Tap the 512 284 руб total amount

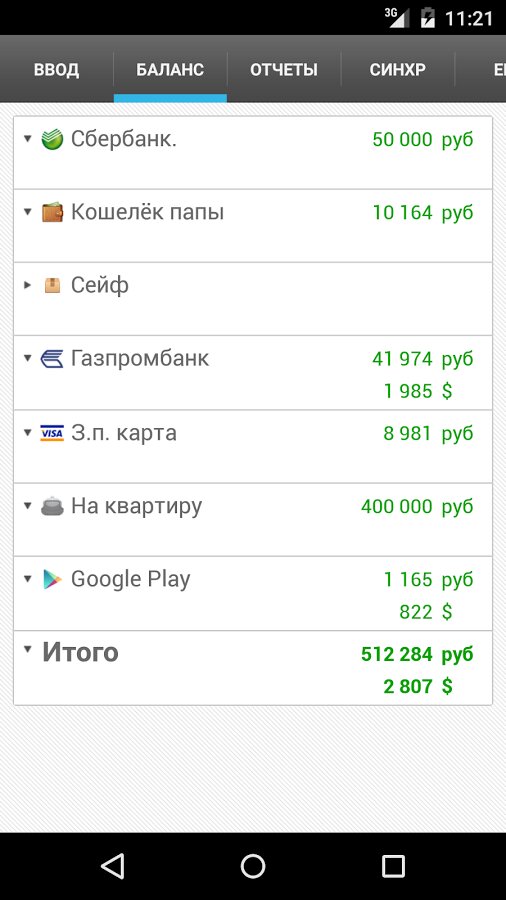click(x=417, y=654)
